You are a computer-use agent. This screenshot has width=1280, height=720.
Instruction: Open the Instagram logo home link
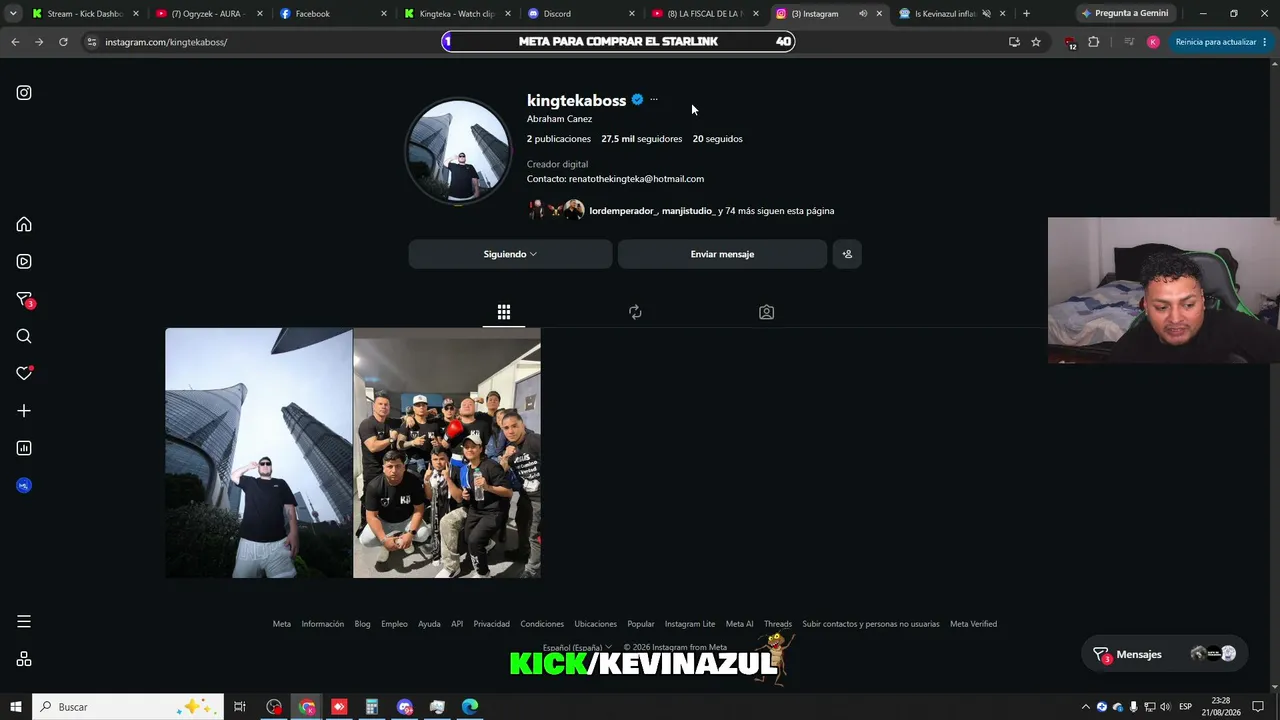point(24,93)
